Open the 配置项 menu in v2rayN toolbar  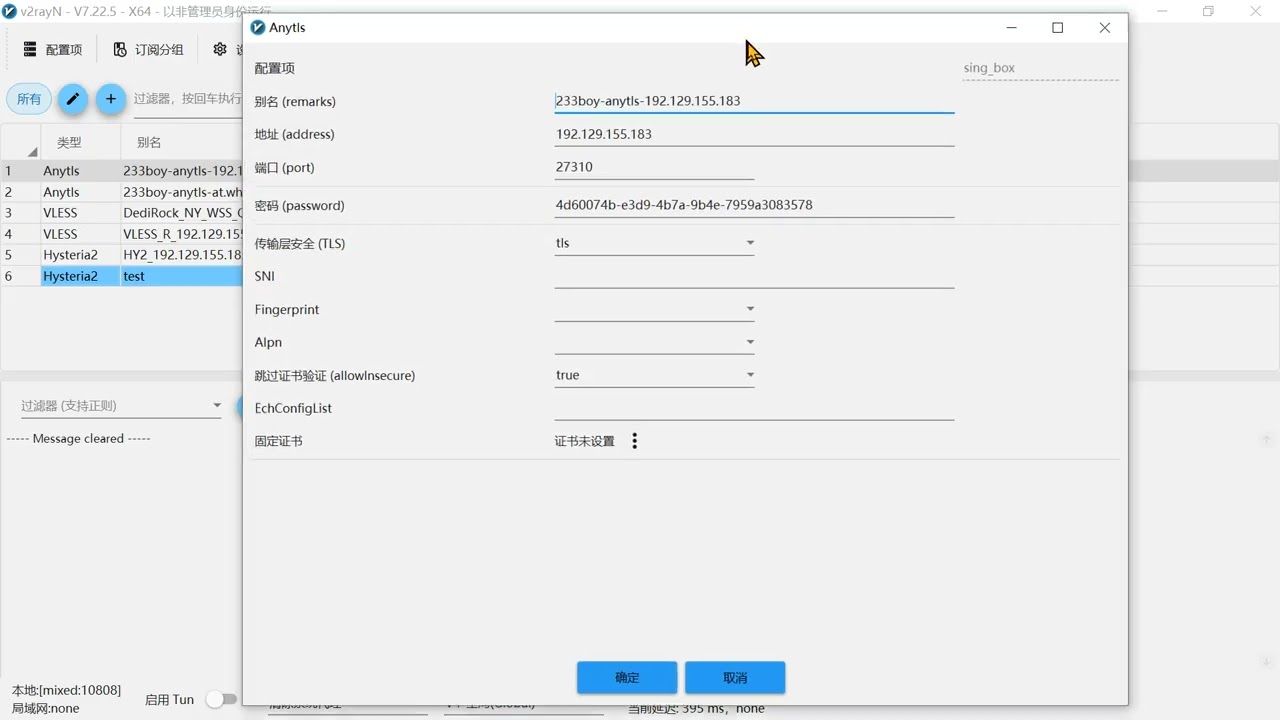53,49
